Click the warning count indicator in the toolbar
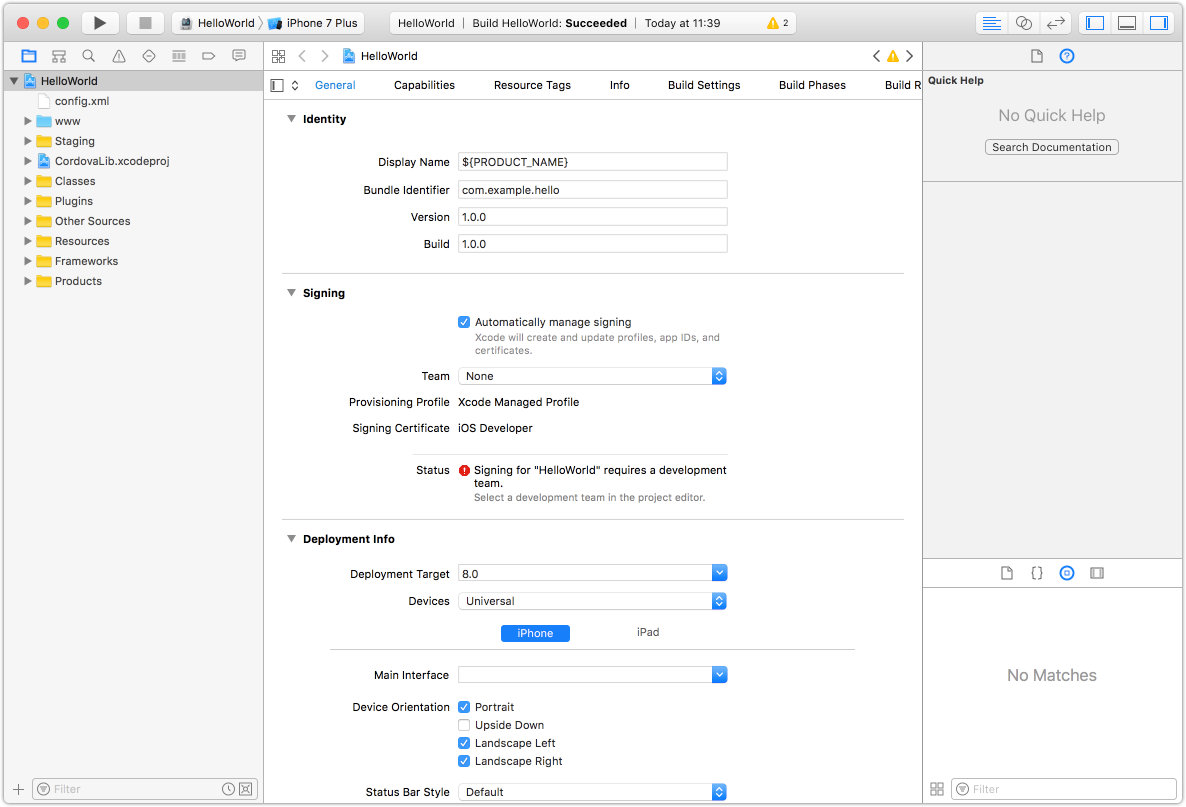 click(x=778, y=23)
